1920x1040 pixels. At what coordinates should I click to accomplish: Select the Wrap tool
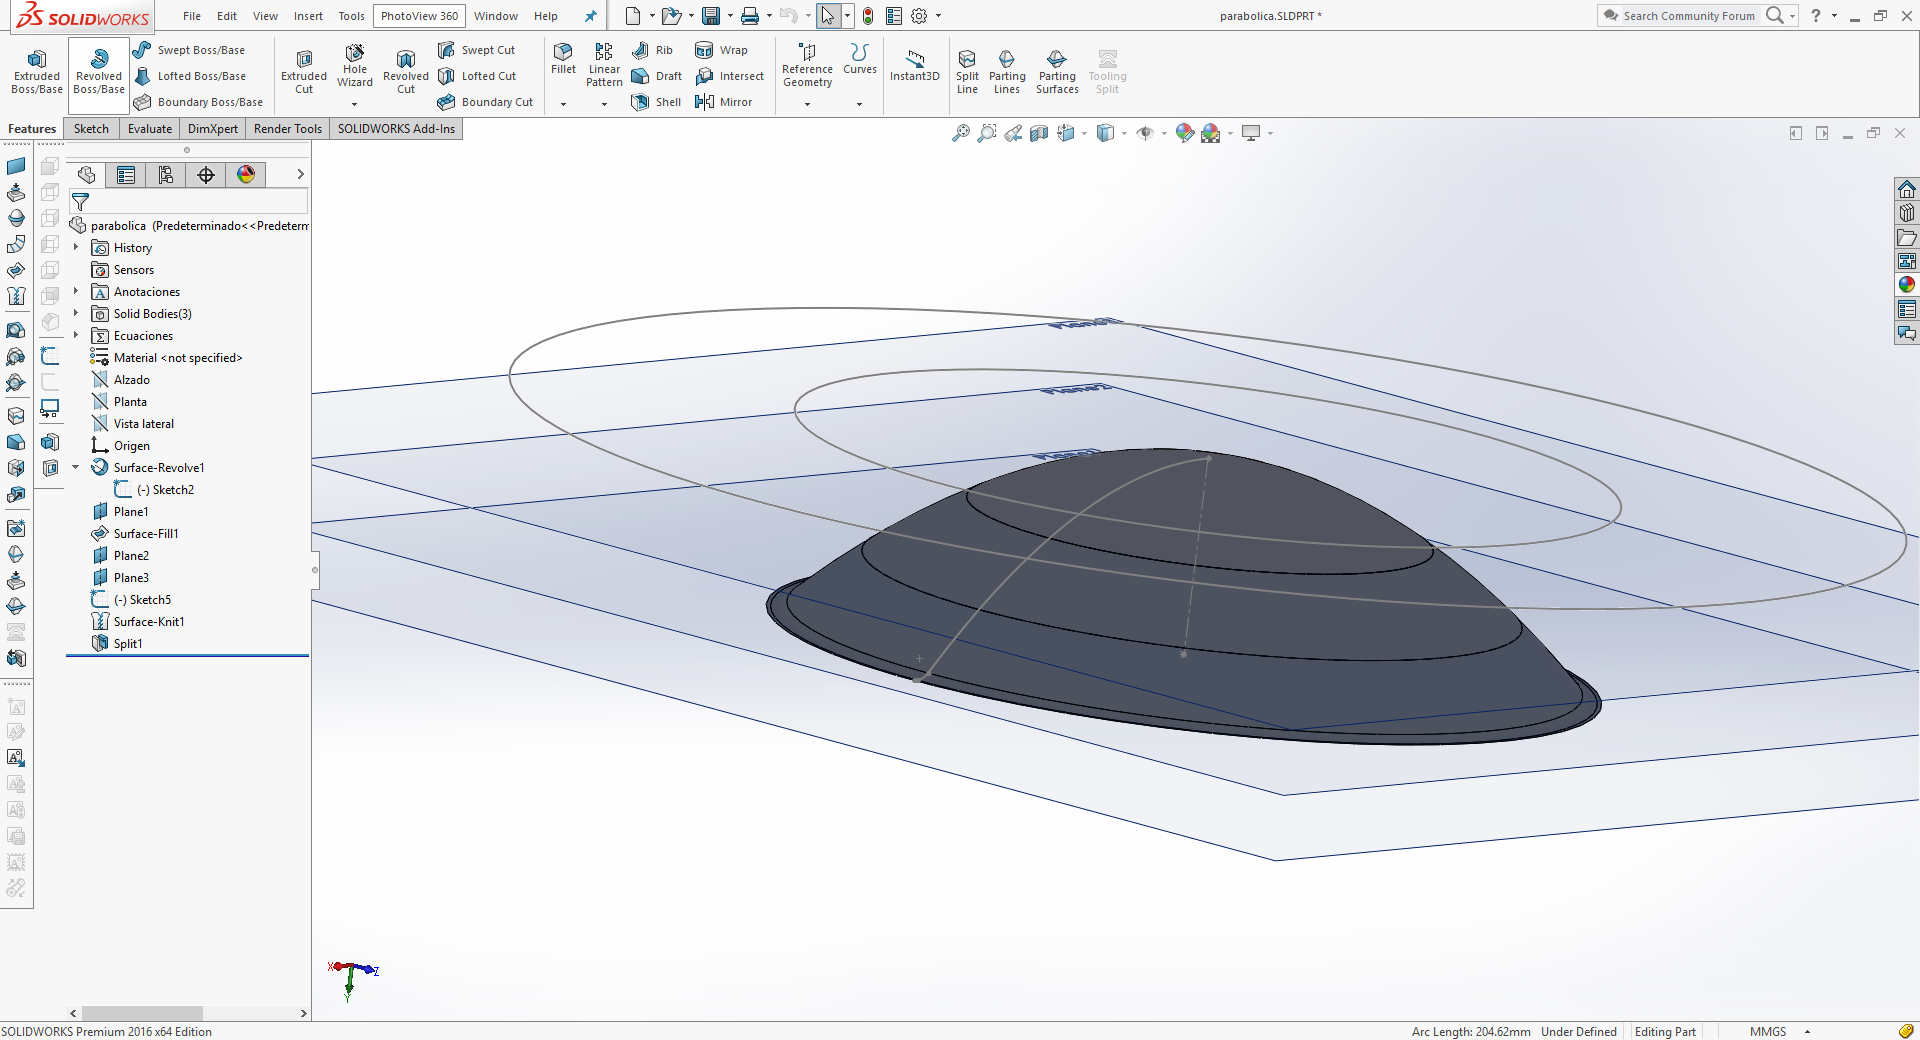(x=722, y=50)
